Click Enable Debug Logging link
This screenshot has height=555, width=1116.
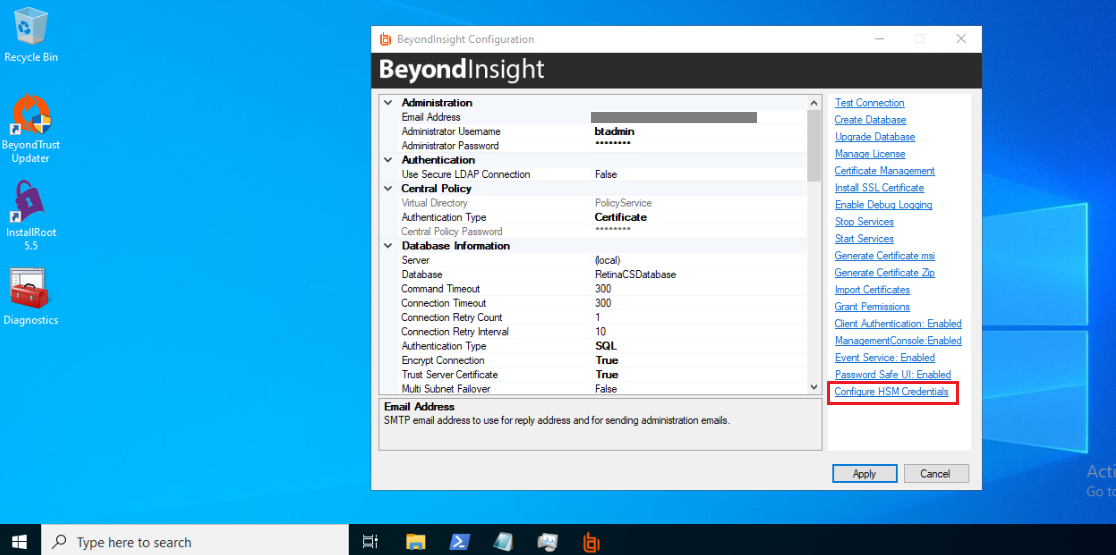click(x=883, y=205)
